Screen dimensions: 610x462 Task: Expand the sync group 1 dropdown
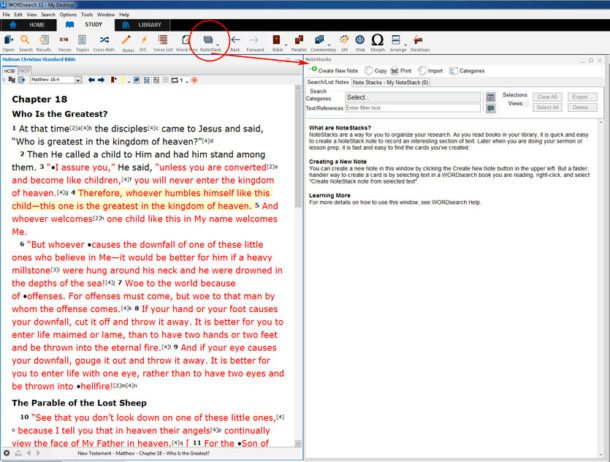[x=187, y=81]
